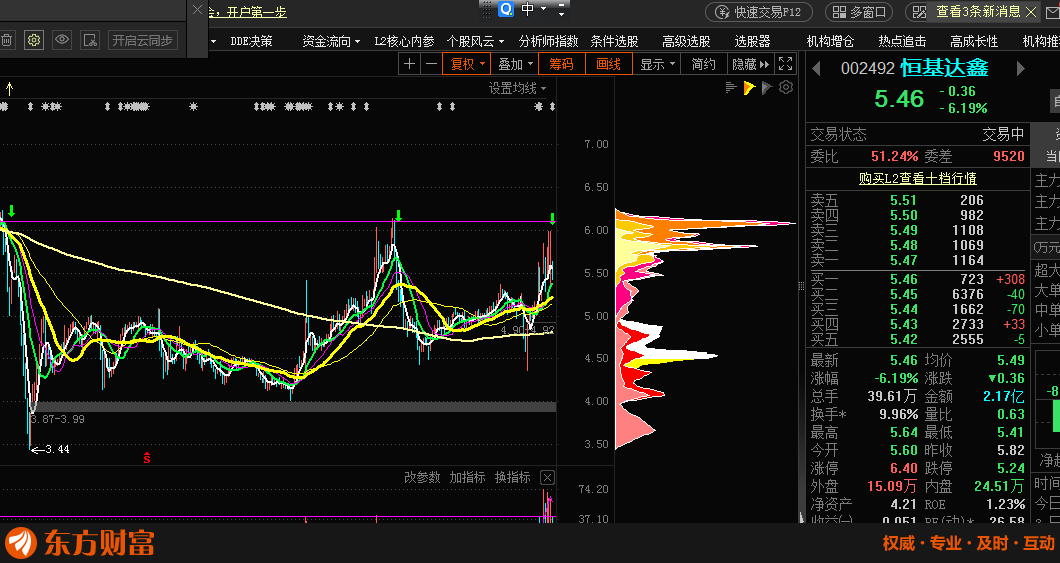This screenshot has height=563, width=1060.
Task: Click the green arrow marker near 6.00 peak
Action: pyautogui.click(x=398, y=216)
